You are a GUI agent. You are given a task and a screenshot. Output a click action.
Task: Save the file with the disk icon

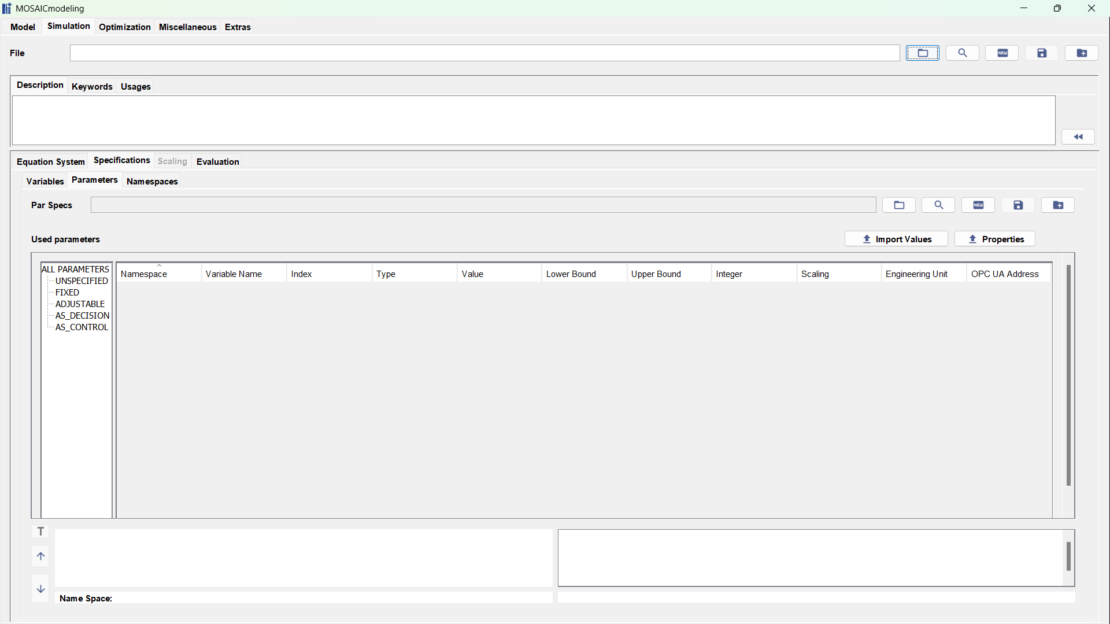pos(1041,52)
